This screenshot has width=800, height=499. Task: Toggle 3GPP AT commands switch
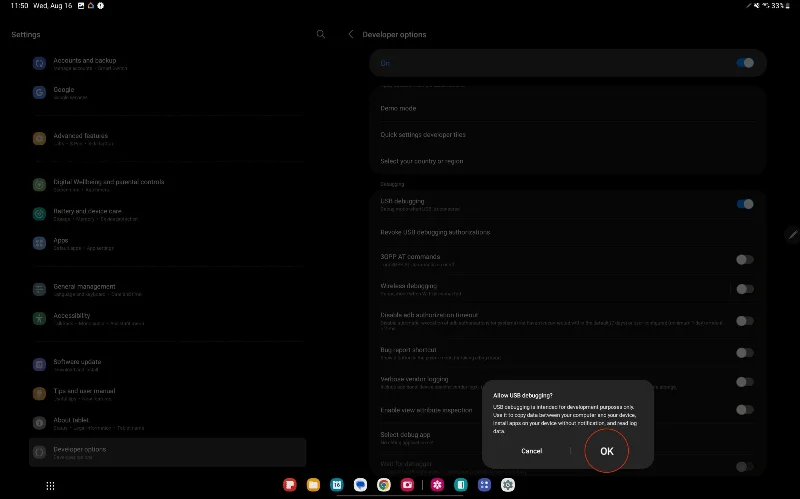tap(745, 260)
